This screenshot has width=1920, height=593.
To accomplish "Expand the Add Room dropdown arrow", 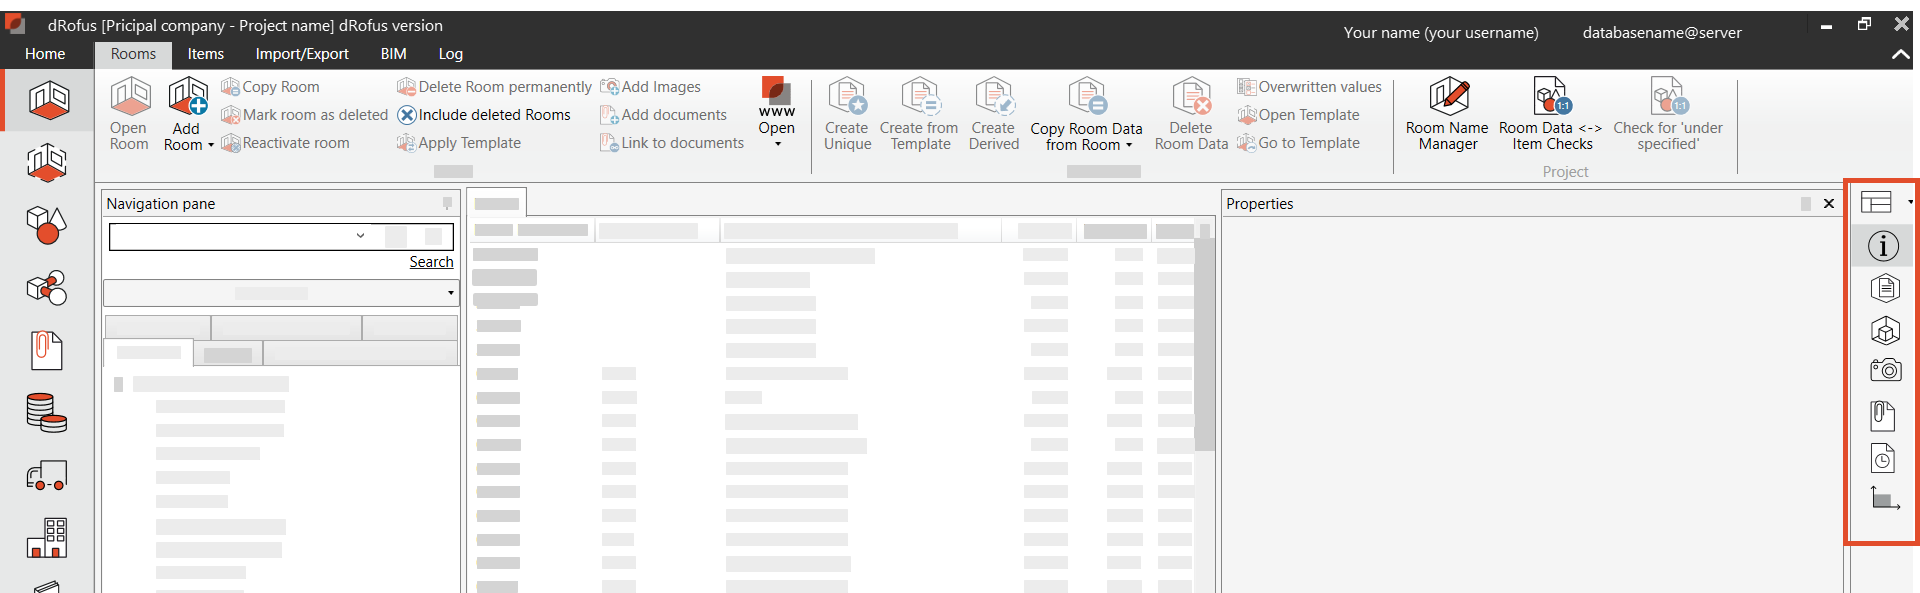I will pyautogui.click(x=211, y=145).
